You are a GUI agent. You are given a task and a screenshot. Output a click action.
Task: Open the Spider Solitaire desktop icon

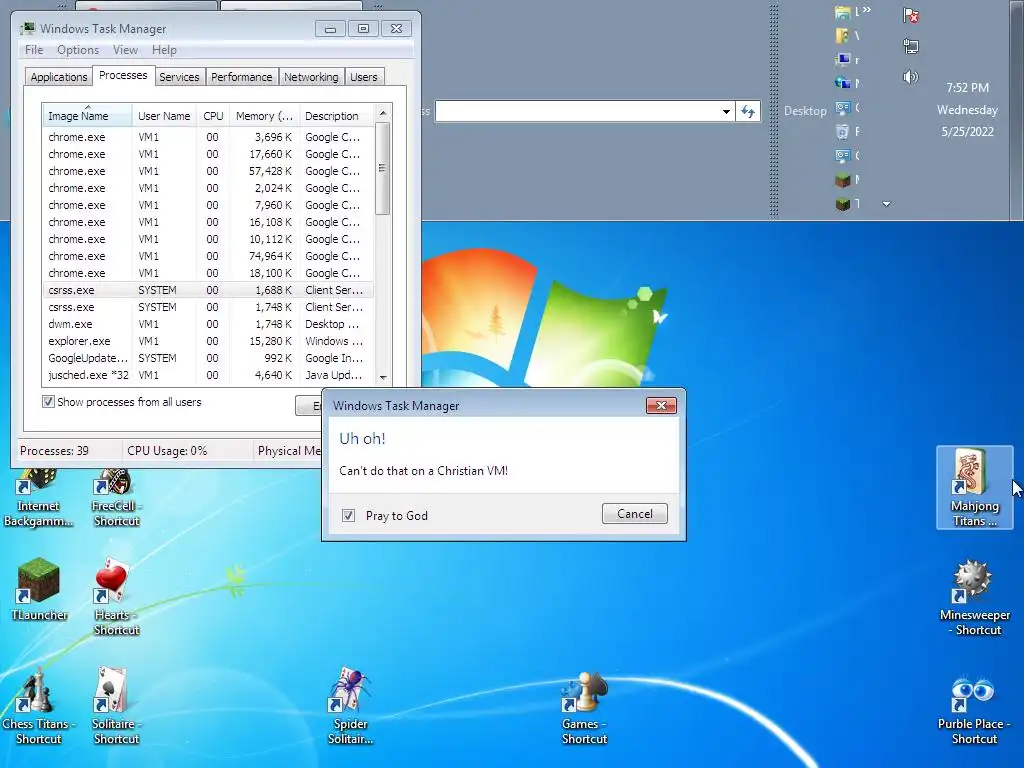(351, 707)
